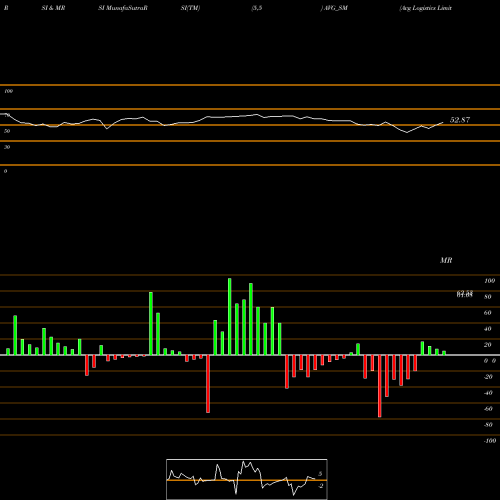Click the tallest green MR histogram bar

[x=230, y=317]
